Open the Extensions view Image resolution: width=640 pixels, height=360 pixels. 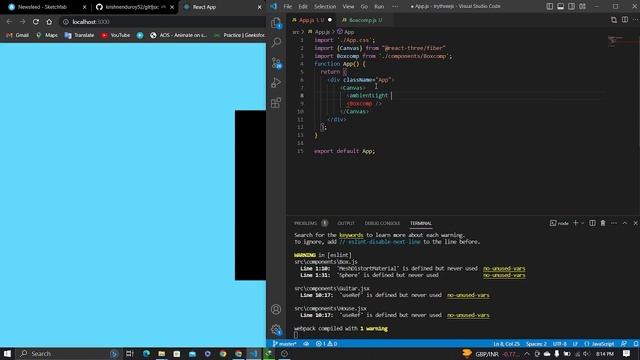coord(276,102)
